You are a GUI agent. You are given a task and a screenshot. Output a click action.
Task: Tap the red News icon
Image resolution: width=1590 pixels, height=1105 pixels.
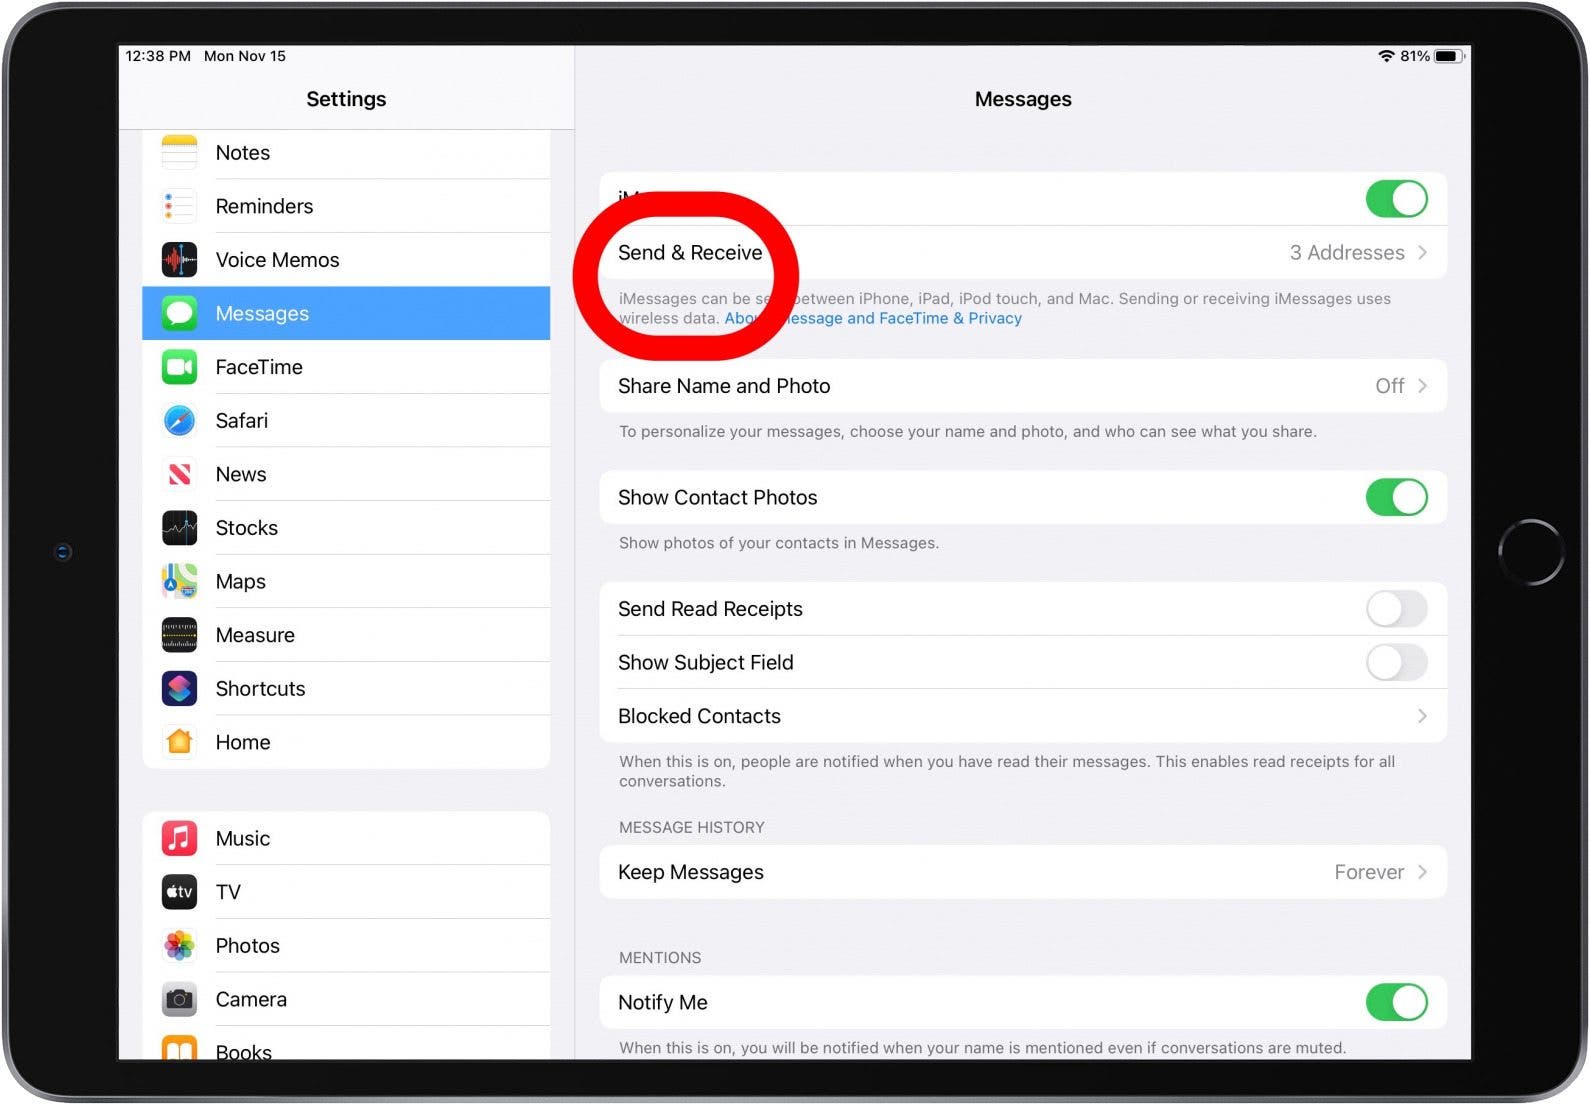tap(179, 474)
